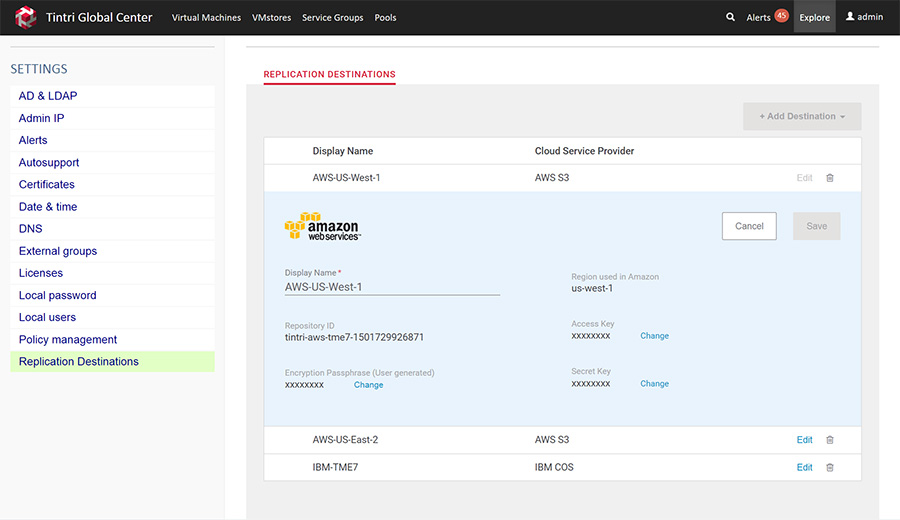Open Licenses settings
900x520 pixels.
click(112, 273)
